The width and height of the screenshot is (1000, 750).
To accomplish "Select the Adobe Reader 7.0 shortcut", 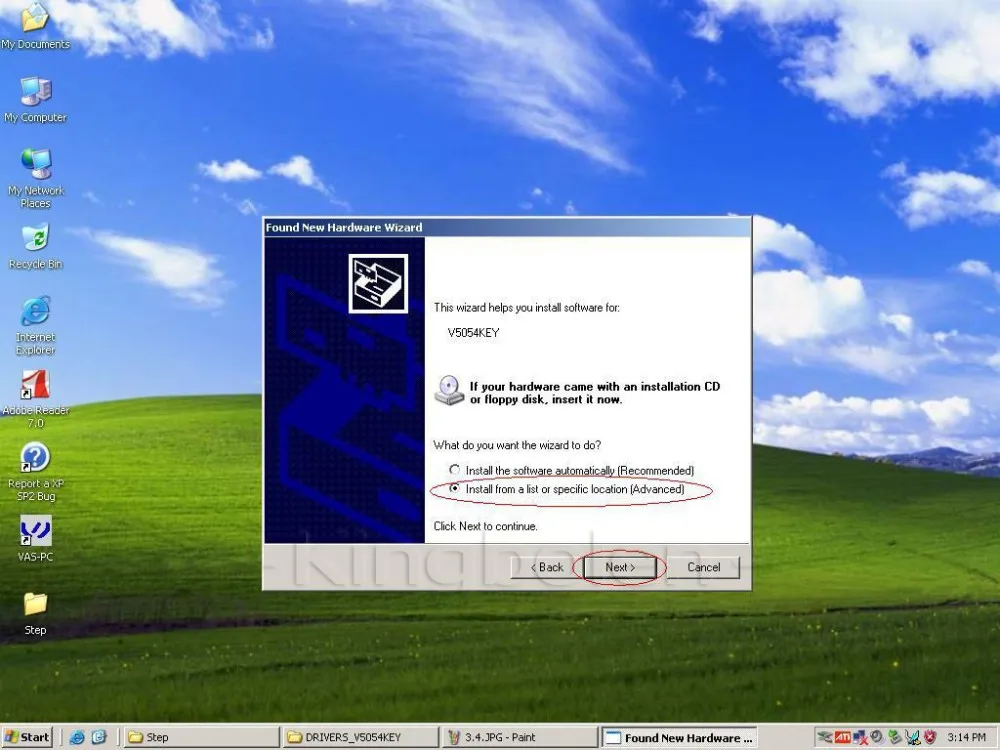I will pyautogui.click(x=35, y=399).
